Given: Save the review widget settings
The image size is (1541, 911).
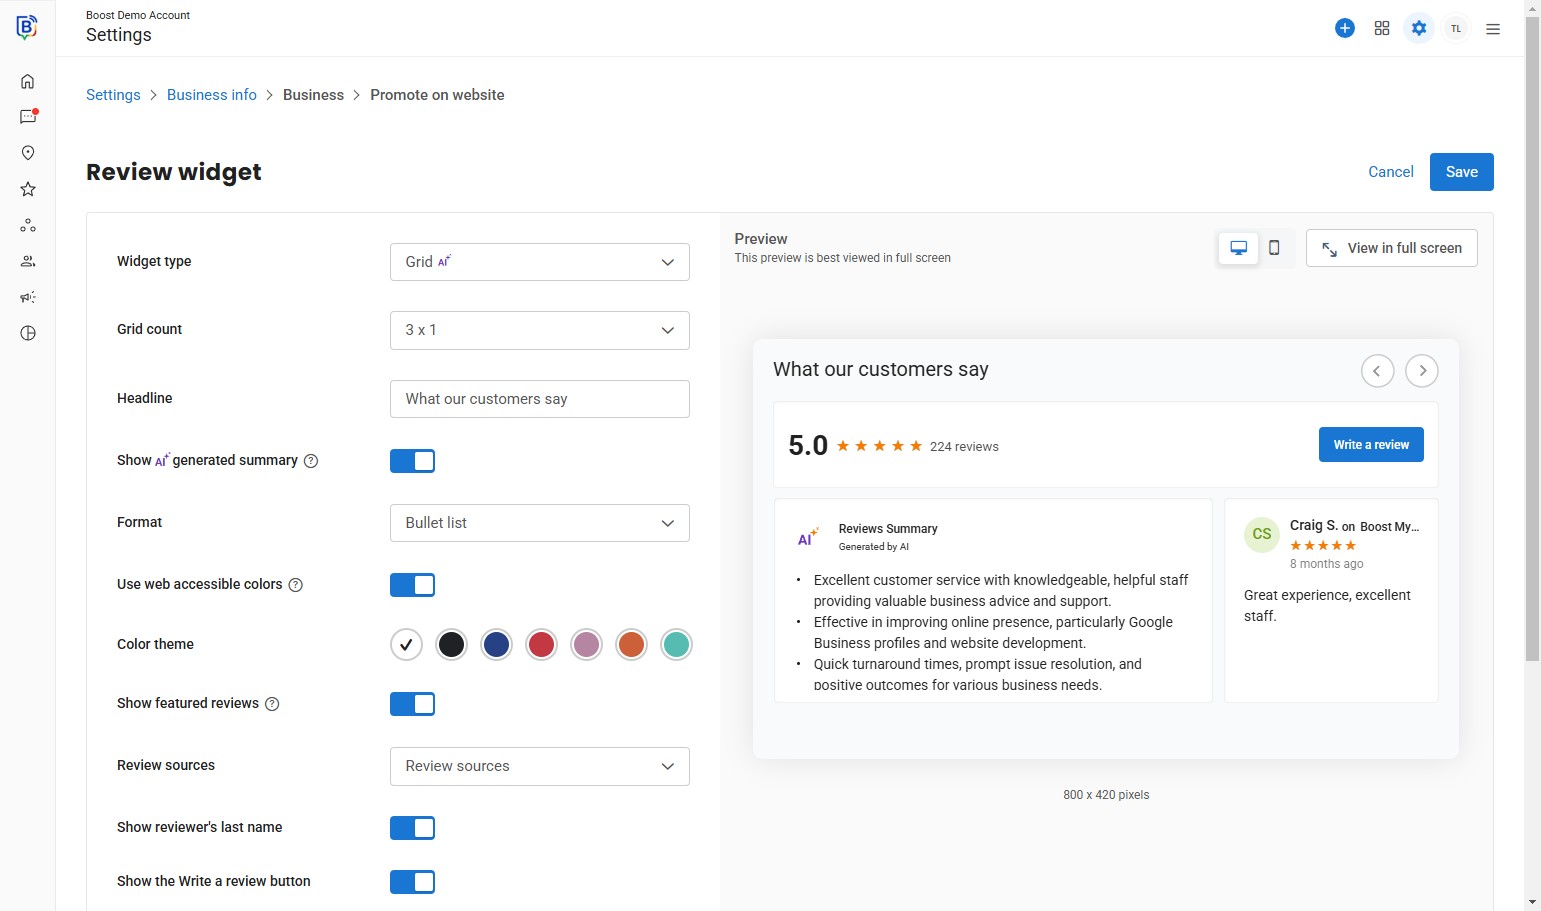Looking at the screenshot, I should pos(1461,172).
